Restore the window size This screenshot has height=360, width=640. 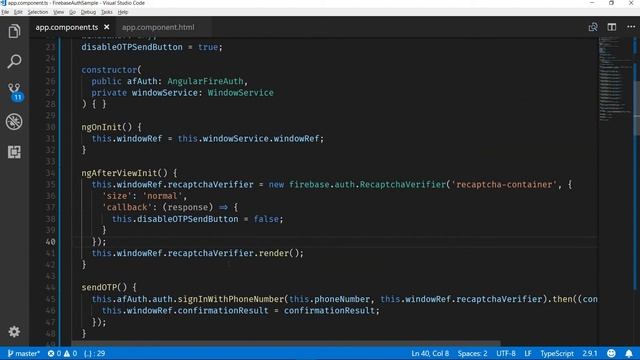(x=611, y=3)
